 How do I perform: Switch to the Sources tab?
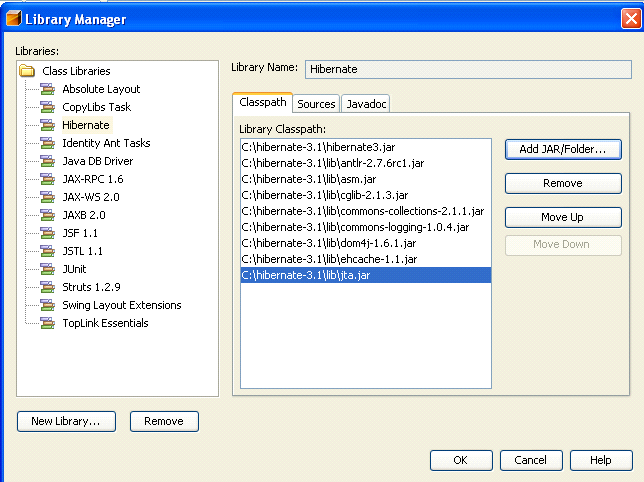point(316,104)
